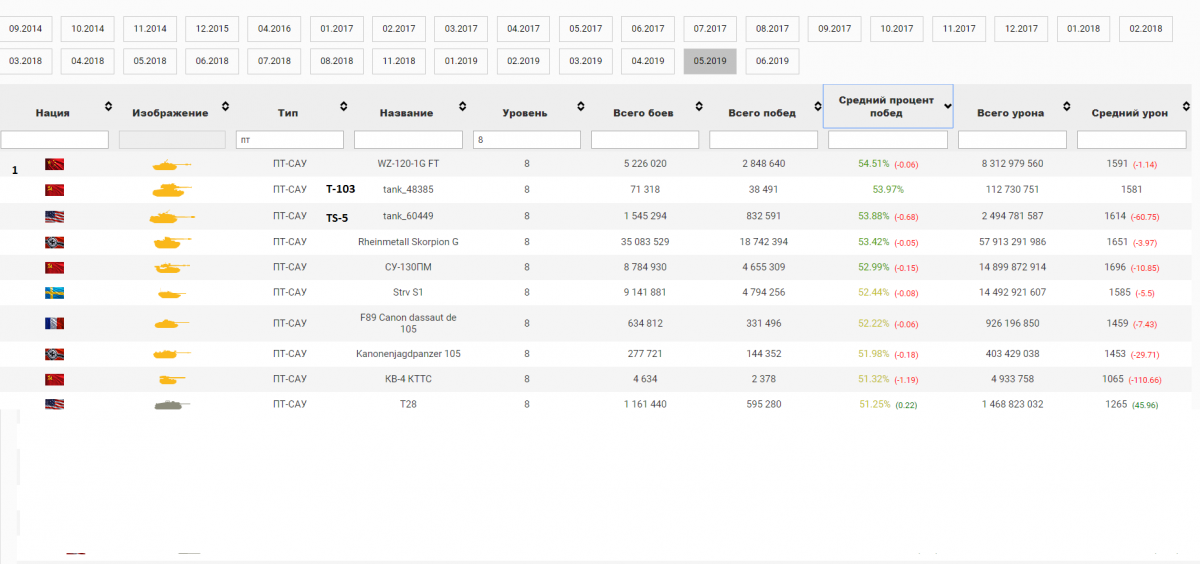Click the Тип filter input field
This screenshot has height=564, width=1200.
coord(290,140)
